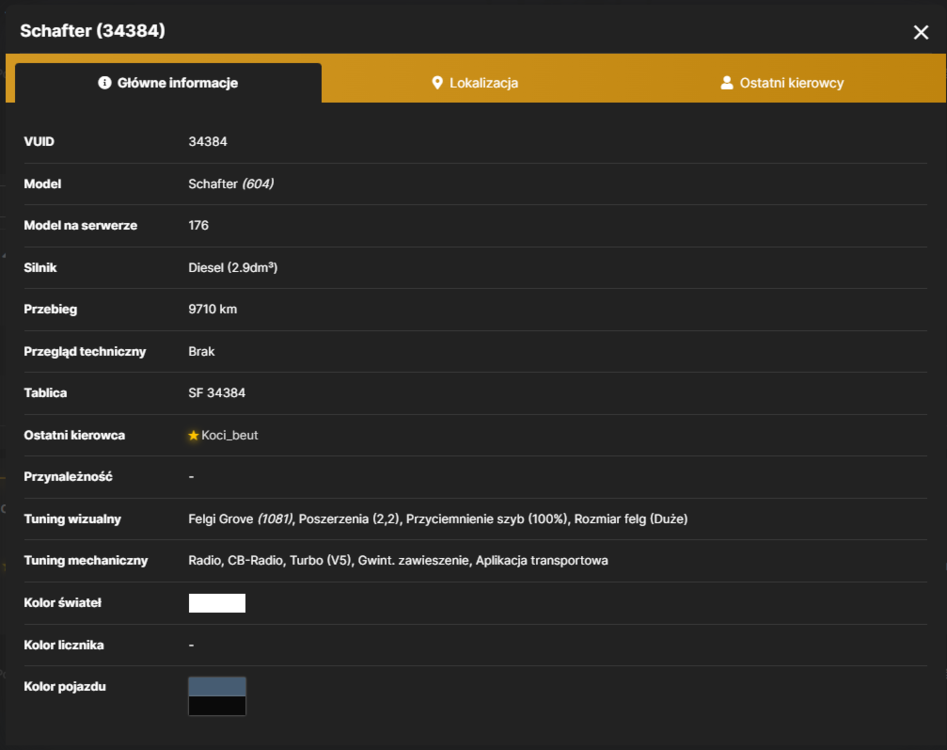The width and height of the screenshot is (947, 750).
Task: Click the Silnik row label
Action: (x=40, y=268)
